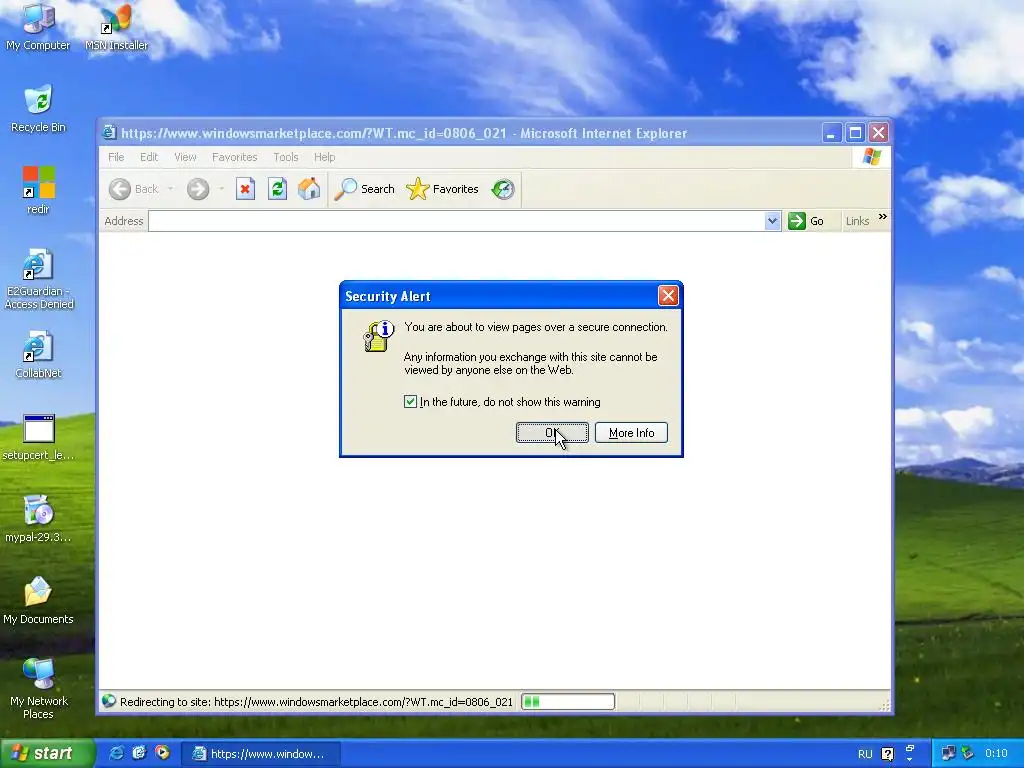The image size is (1024, 768).
Task: Click More Info in Security Alert
Action: (x=631, y=432)
